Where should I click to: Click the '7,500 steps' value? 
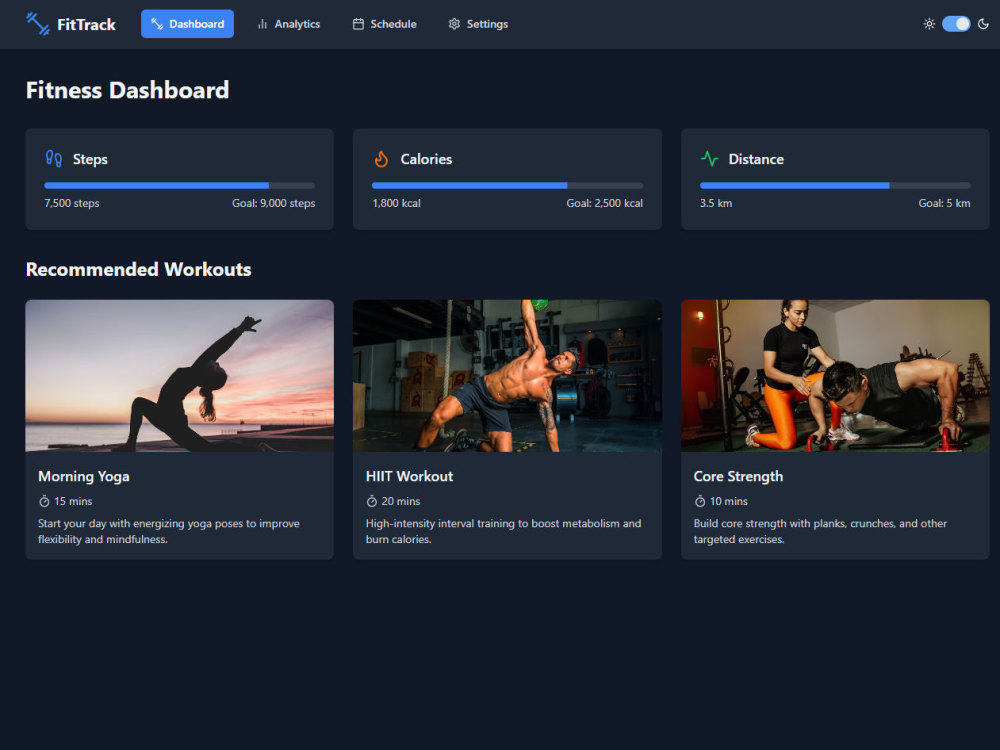coord(72,203)
